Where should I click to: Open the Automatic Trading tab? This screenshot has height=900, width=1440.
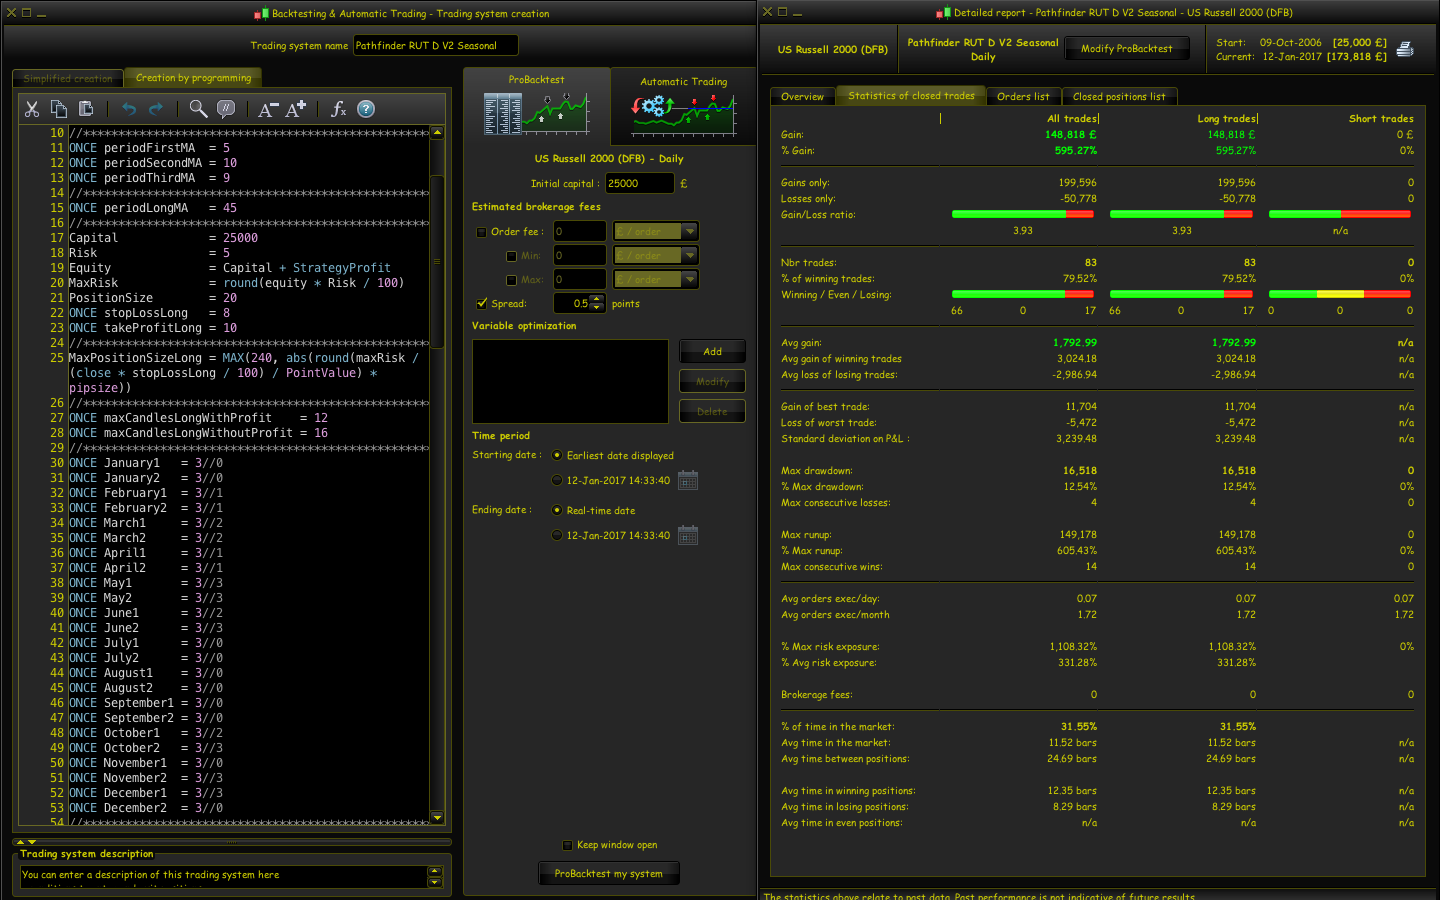click(x=684, y=106)
